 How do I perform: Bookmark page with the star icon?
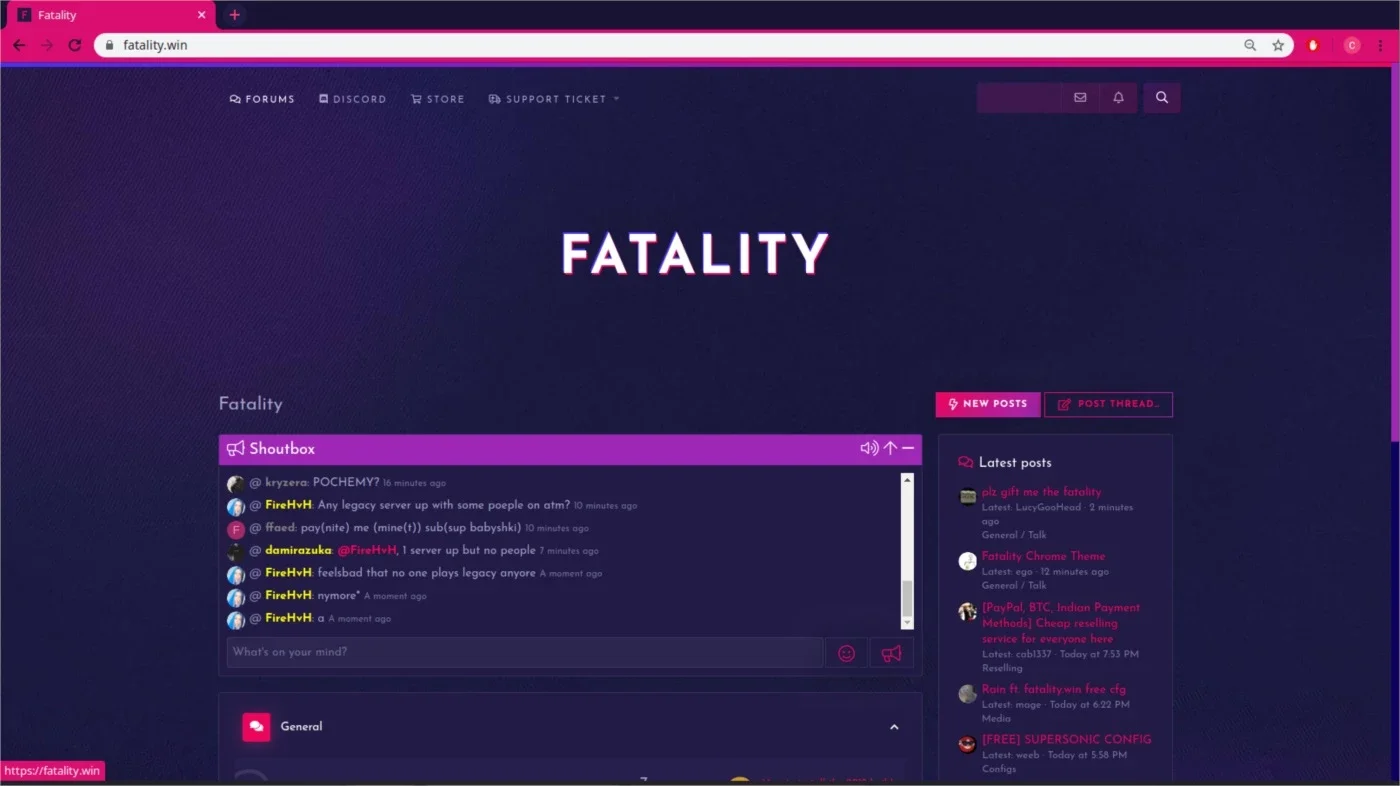coord(1278,45)
